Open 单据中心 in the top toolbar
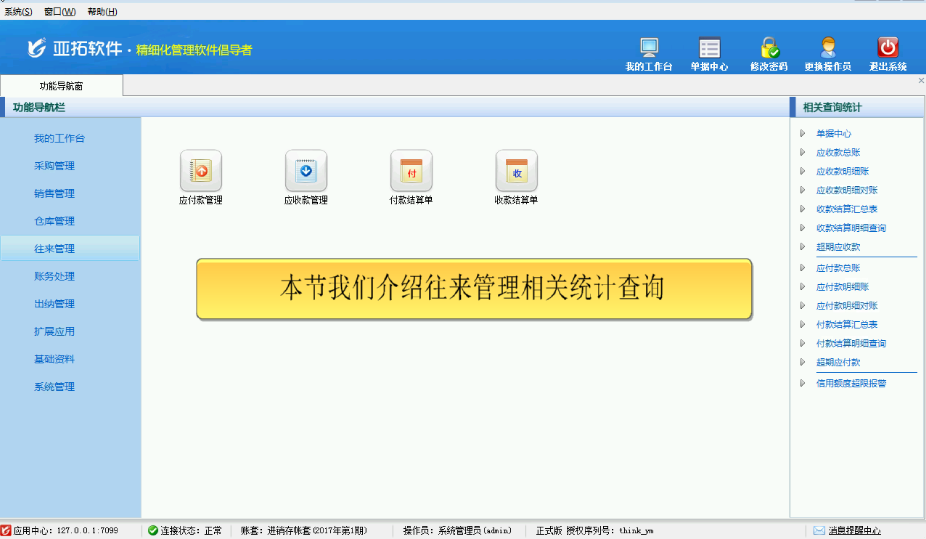Image resolution: width=926 pixels, height=539 pixels. click(x=709, y=48)
